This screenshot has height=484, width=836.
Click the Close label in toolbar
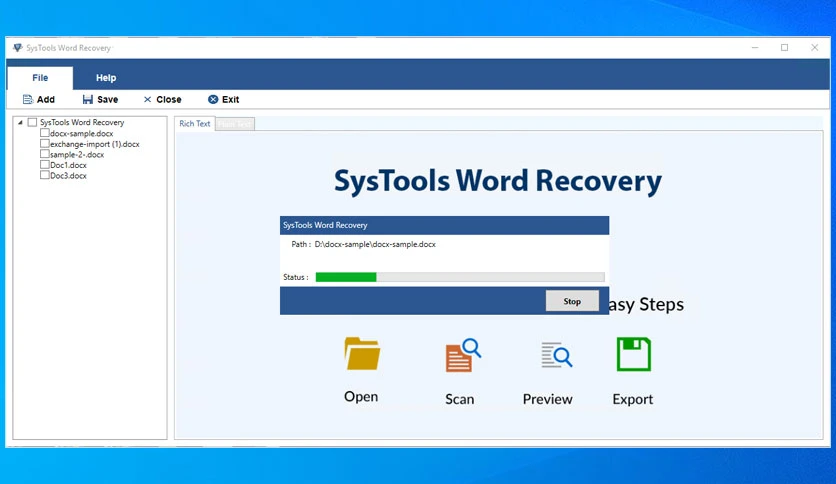tap(168, 99)
